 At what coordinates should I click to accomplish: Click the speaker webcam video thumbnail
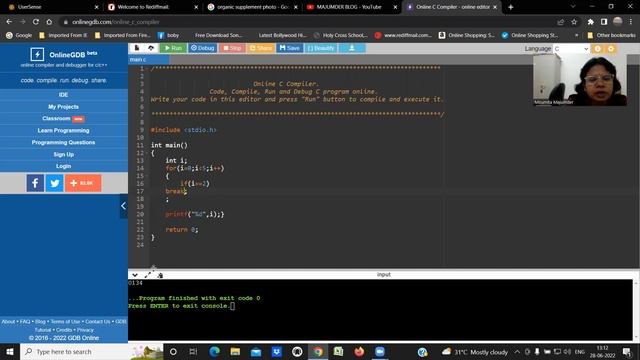point(580,80)
